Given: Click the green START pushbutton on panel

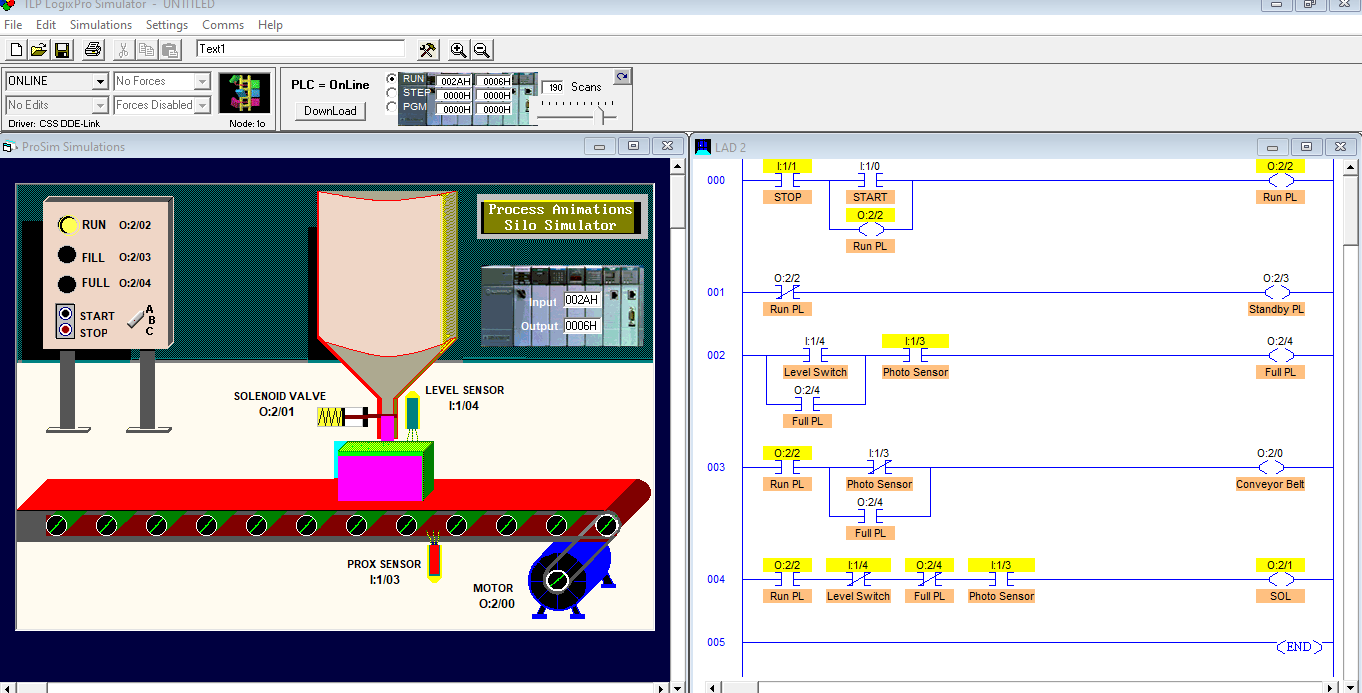Looking at the screenshot, I should (x=66, y=314).
